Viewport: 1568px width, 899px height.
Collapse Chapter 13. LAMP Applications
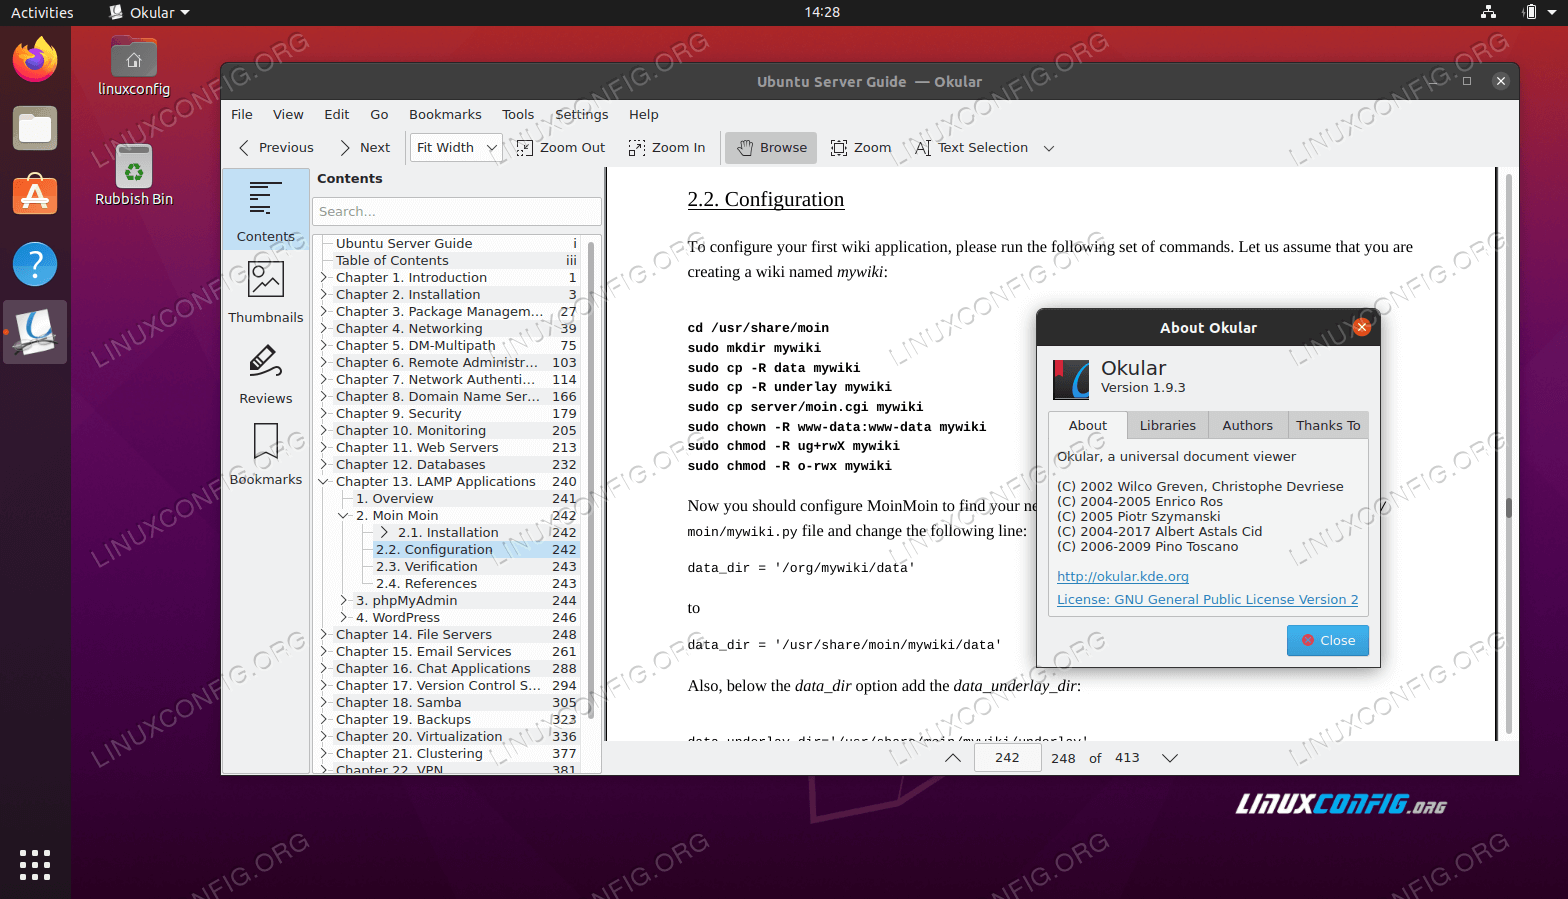pyautogui.click(x=324, y=482)
